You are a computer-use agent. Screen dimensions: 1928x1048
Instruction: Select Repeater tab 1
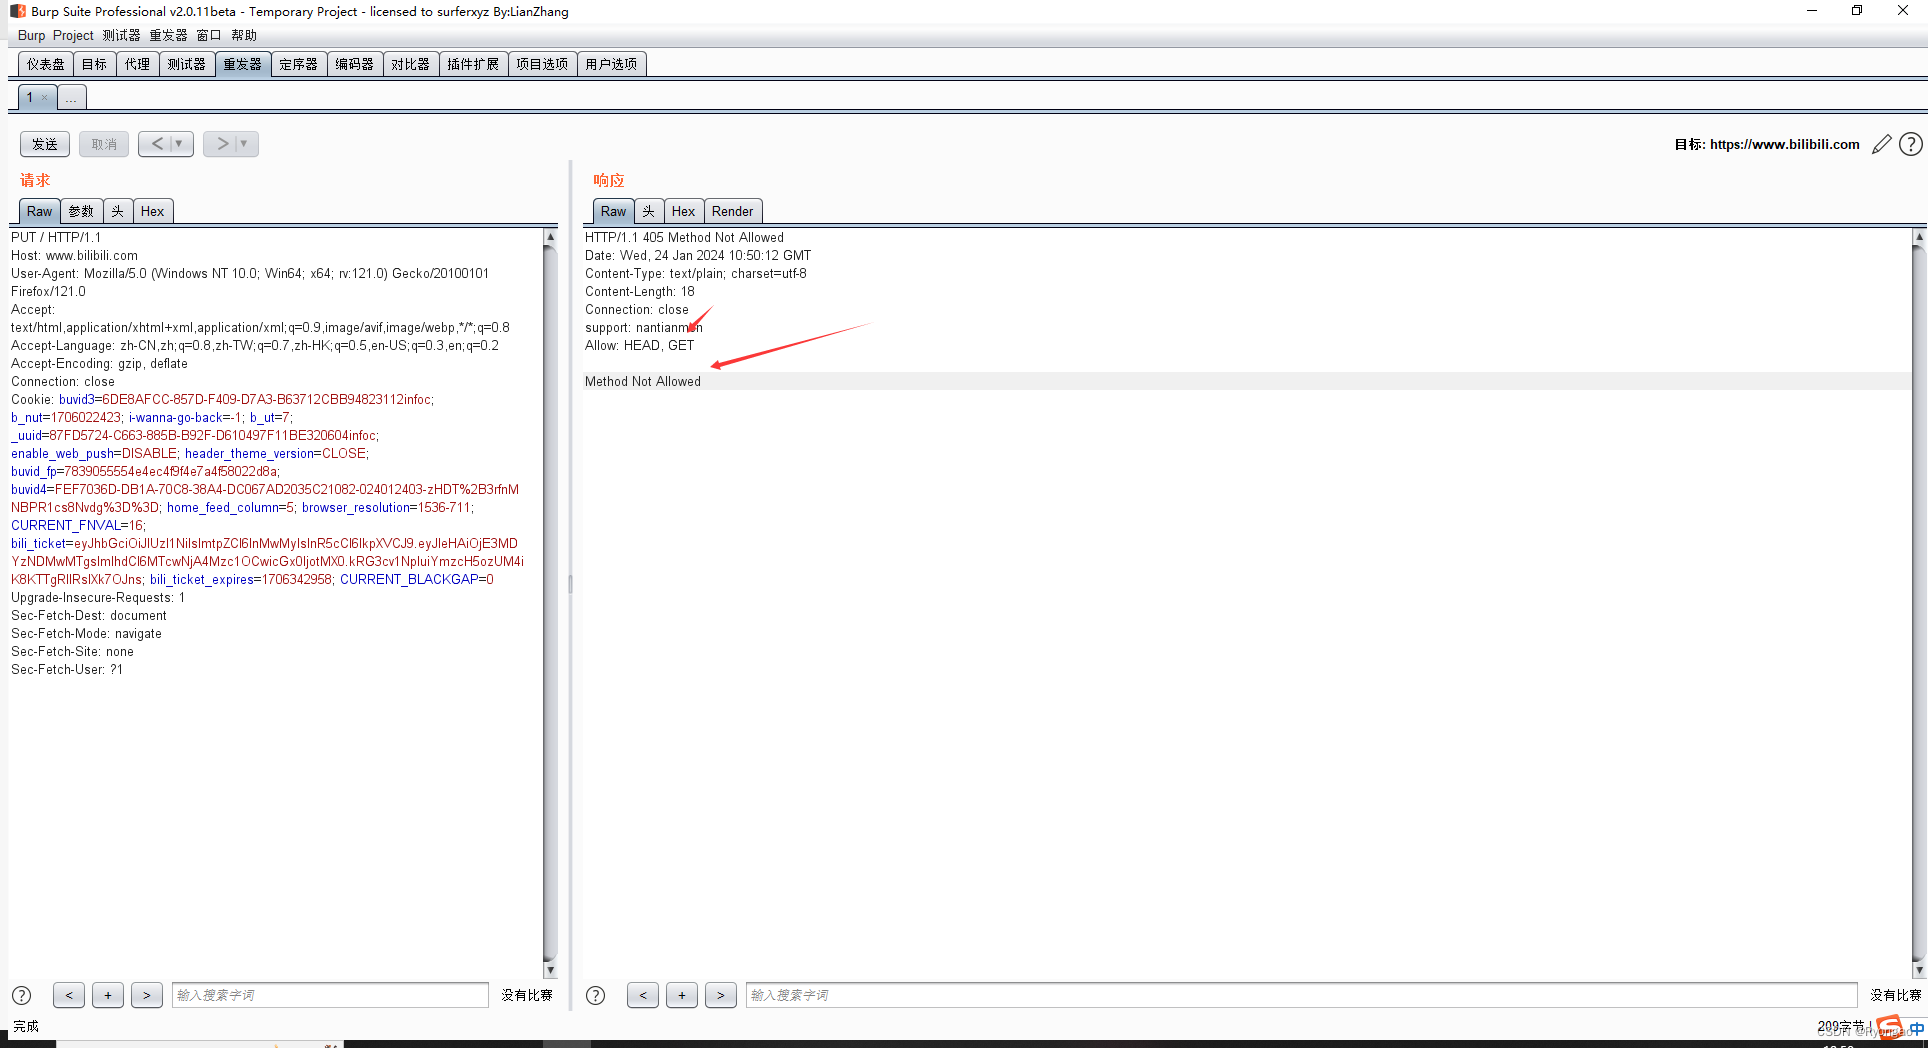tap(30, 97)
